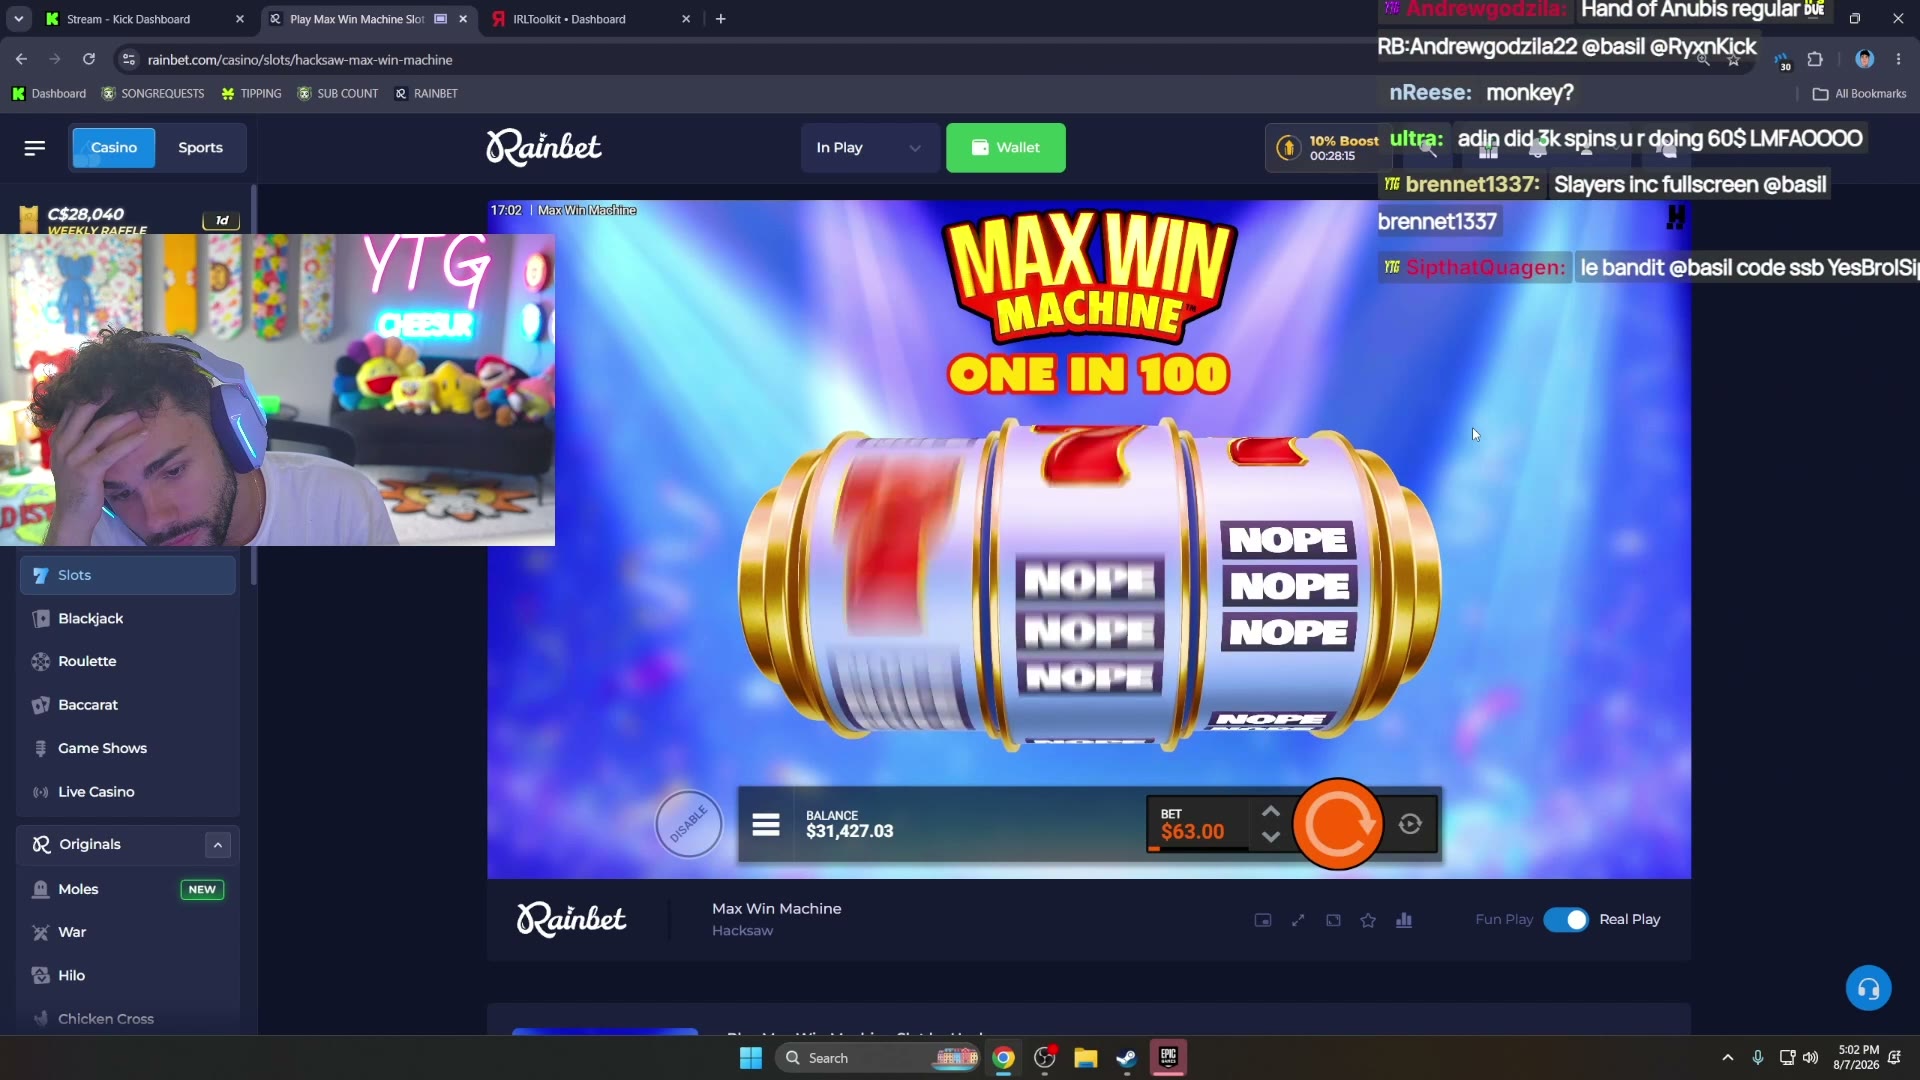Enable theatre mode for the game
The image size is (1920, 1080).
point(1333,920)
